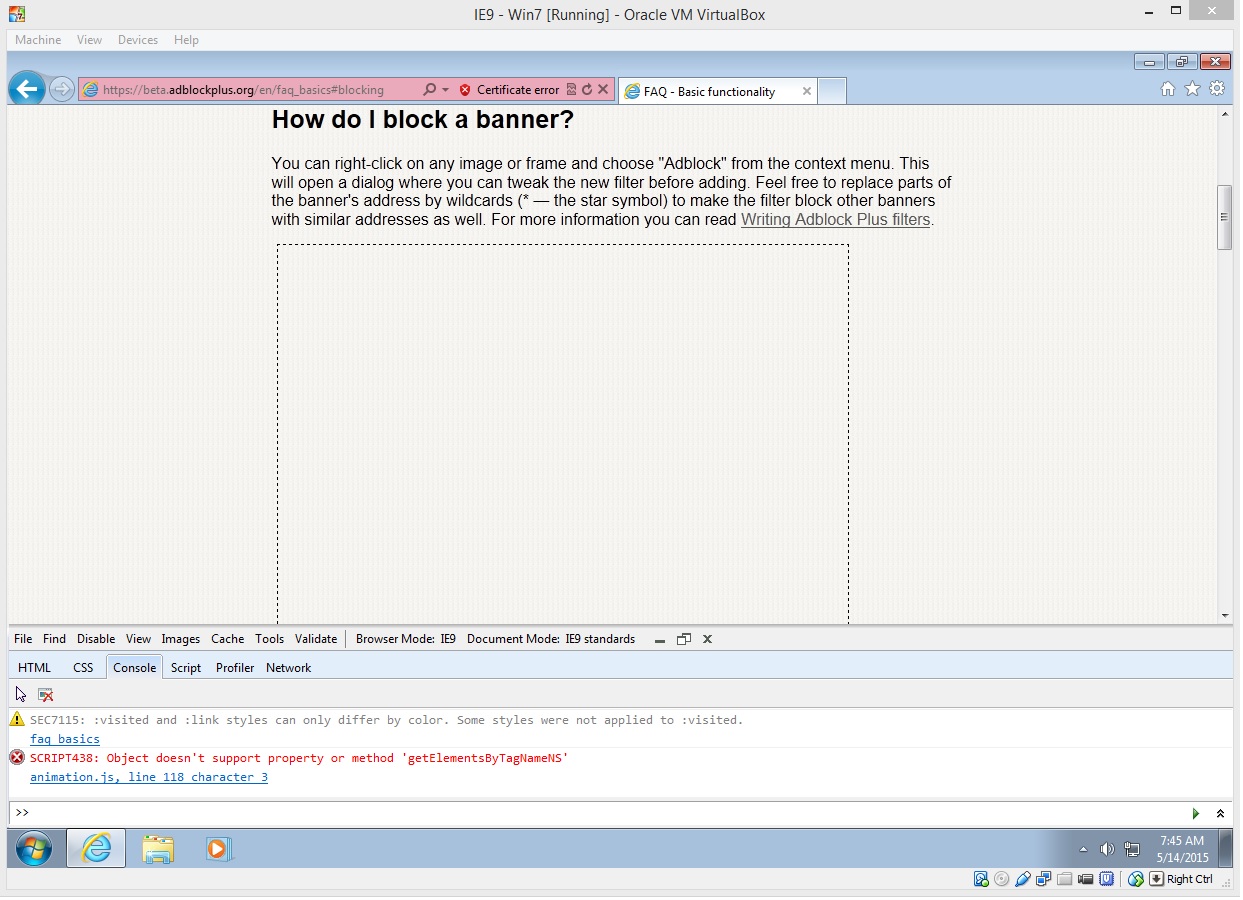Viewport: 1243px width, 900px height.
Task: Click the console command input field
Action: click(610, 814)
